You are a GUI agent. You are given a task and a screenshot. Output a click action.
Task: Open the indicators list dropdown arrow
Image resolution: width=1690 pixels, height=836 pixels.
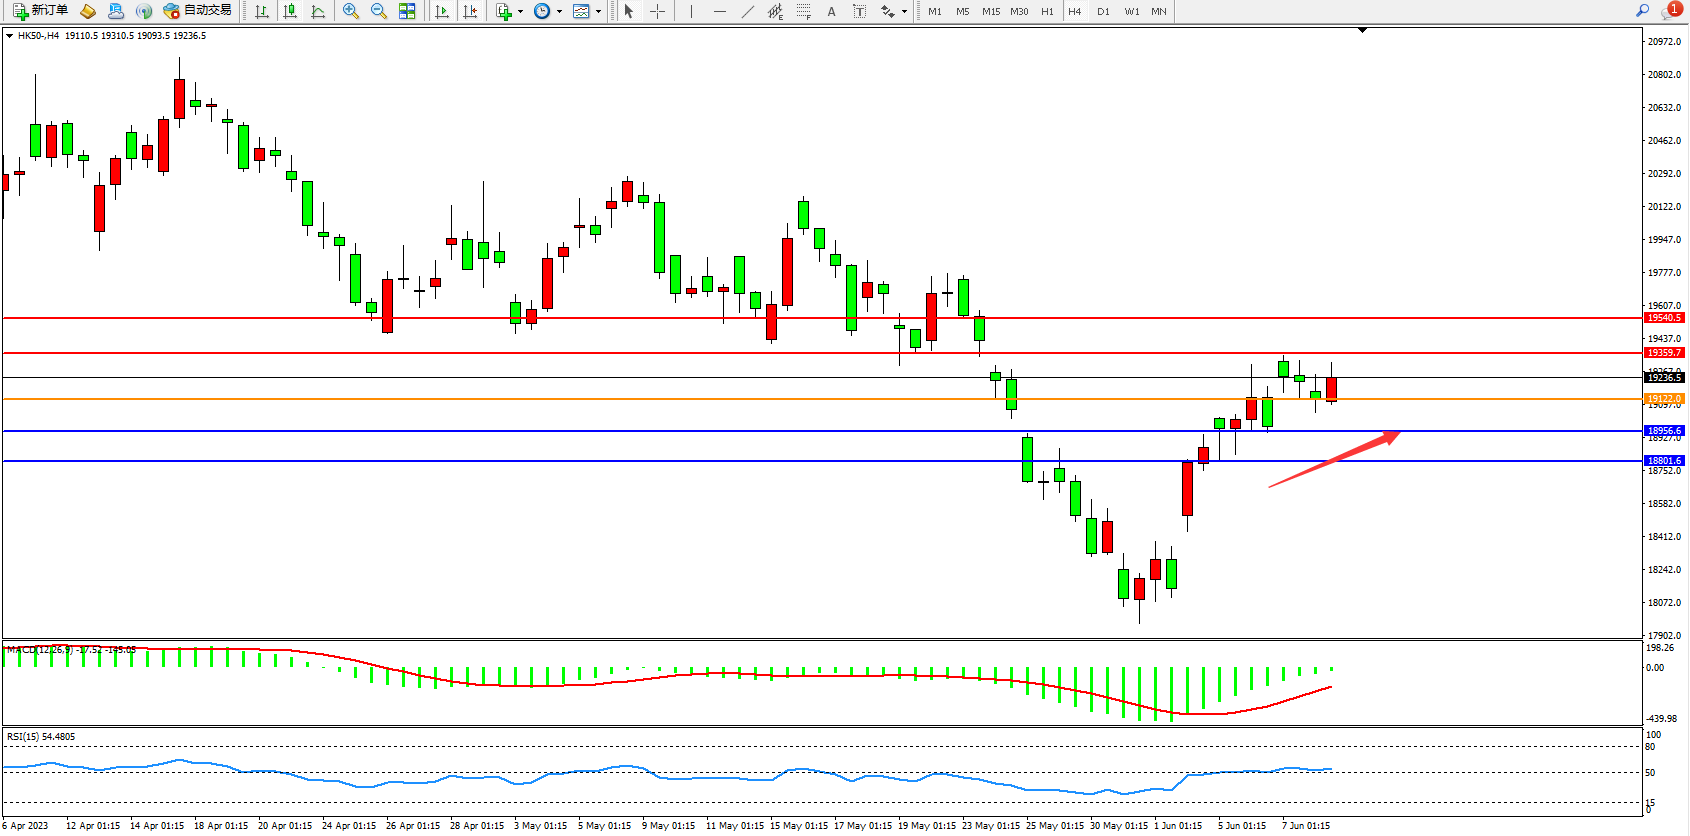point(520,12)
